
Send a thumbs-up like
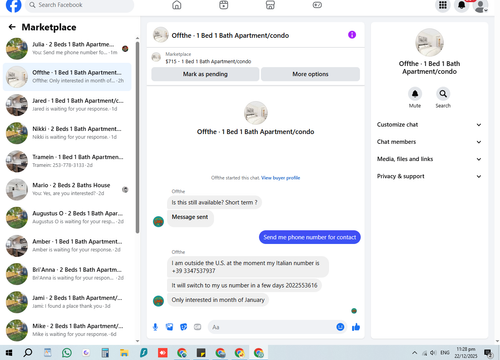(x=356, y=327)
